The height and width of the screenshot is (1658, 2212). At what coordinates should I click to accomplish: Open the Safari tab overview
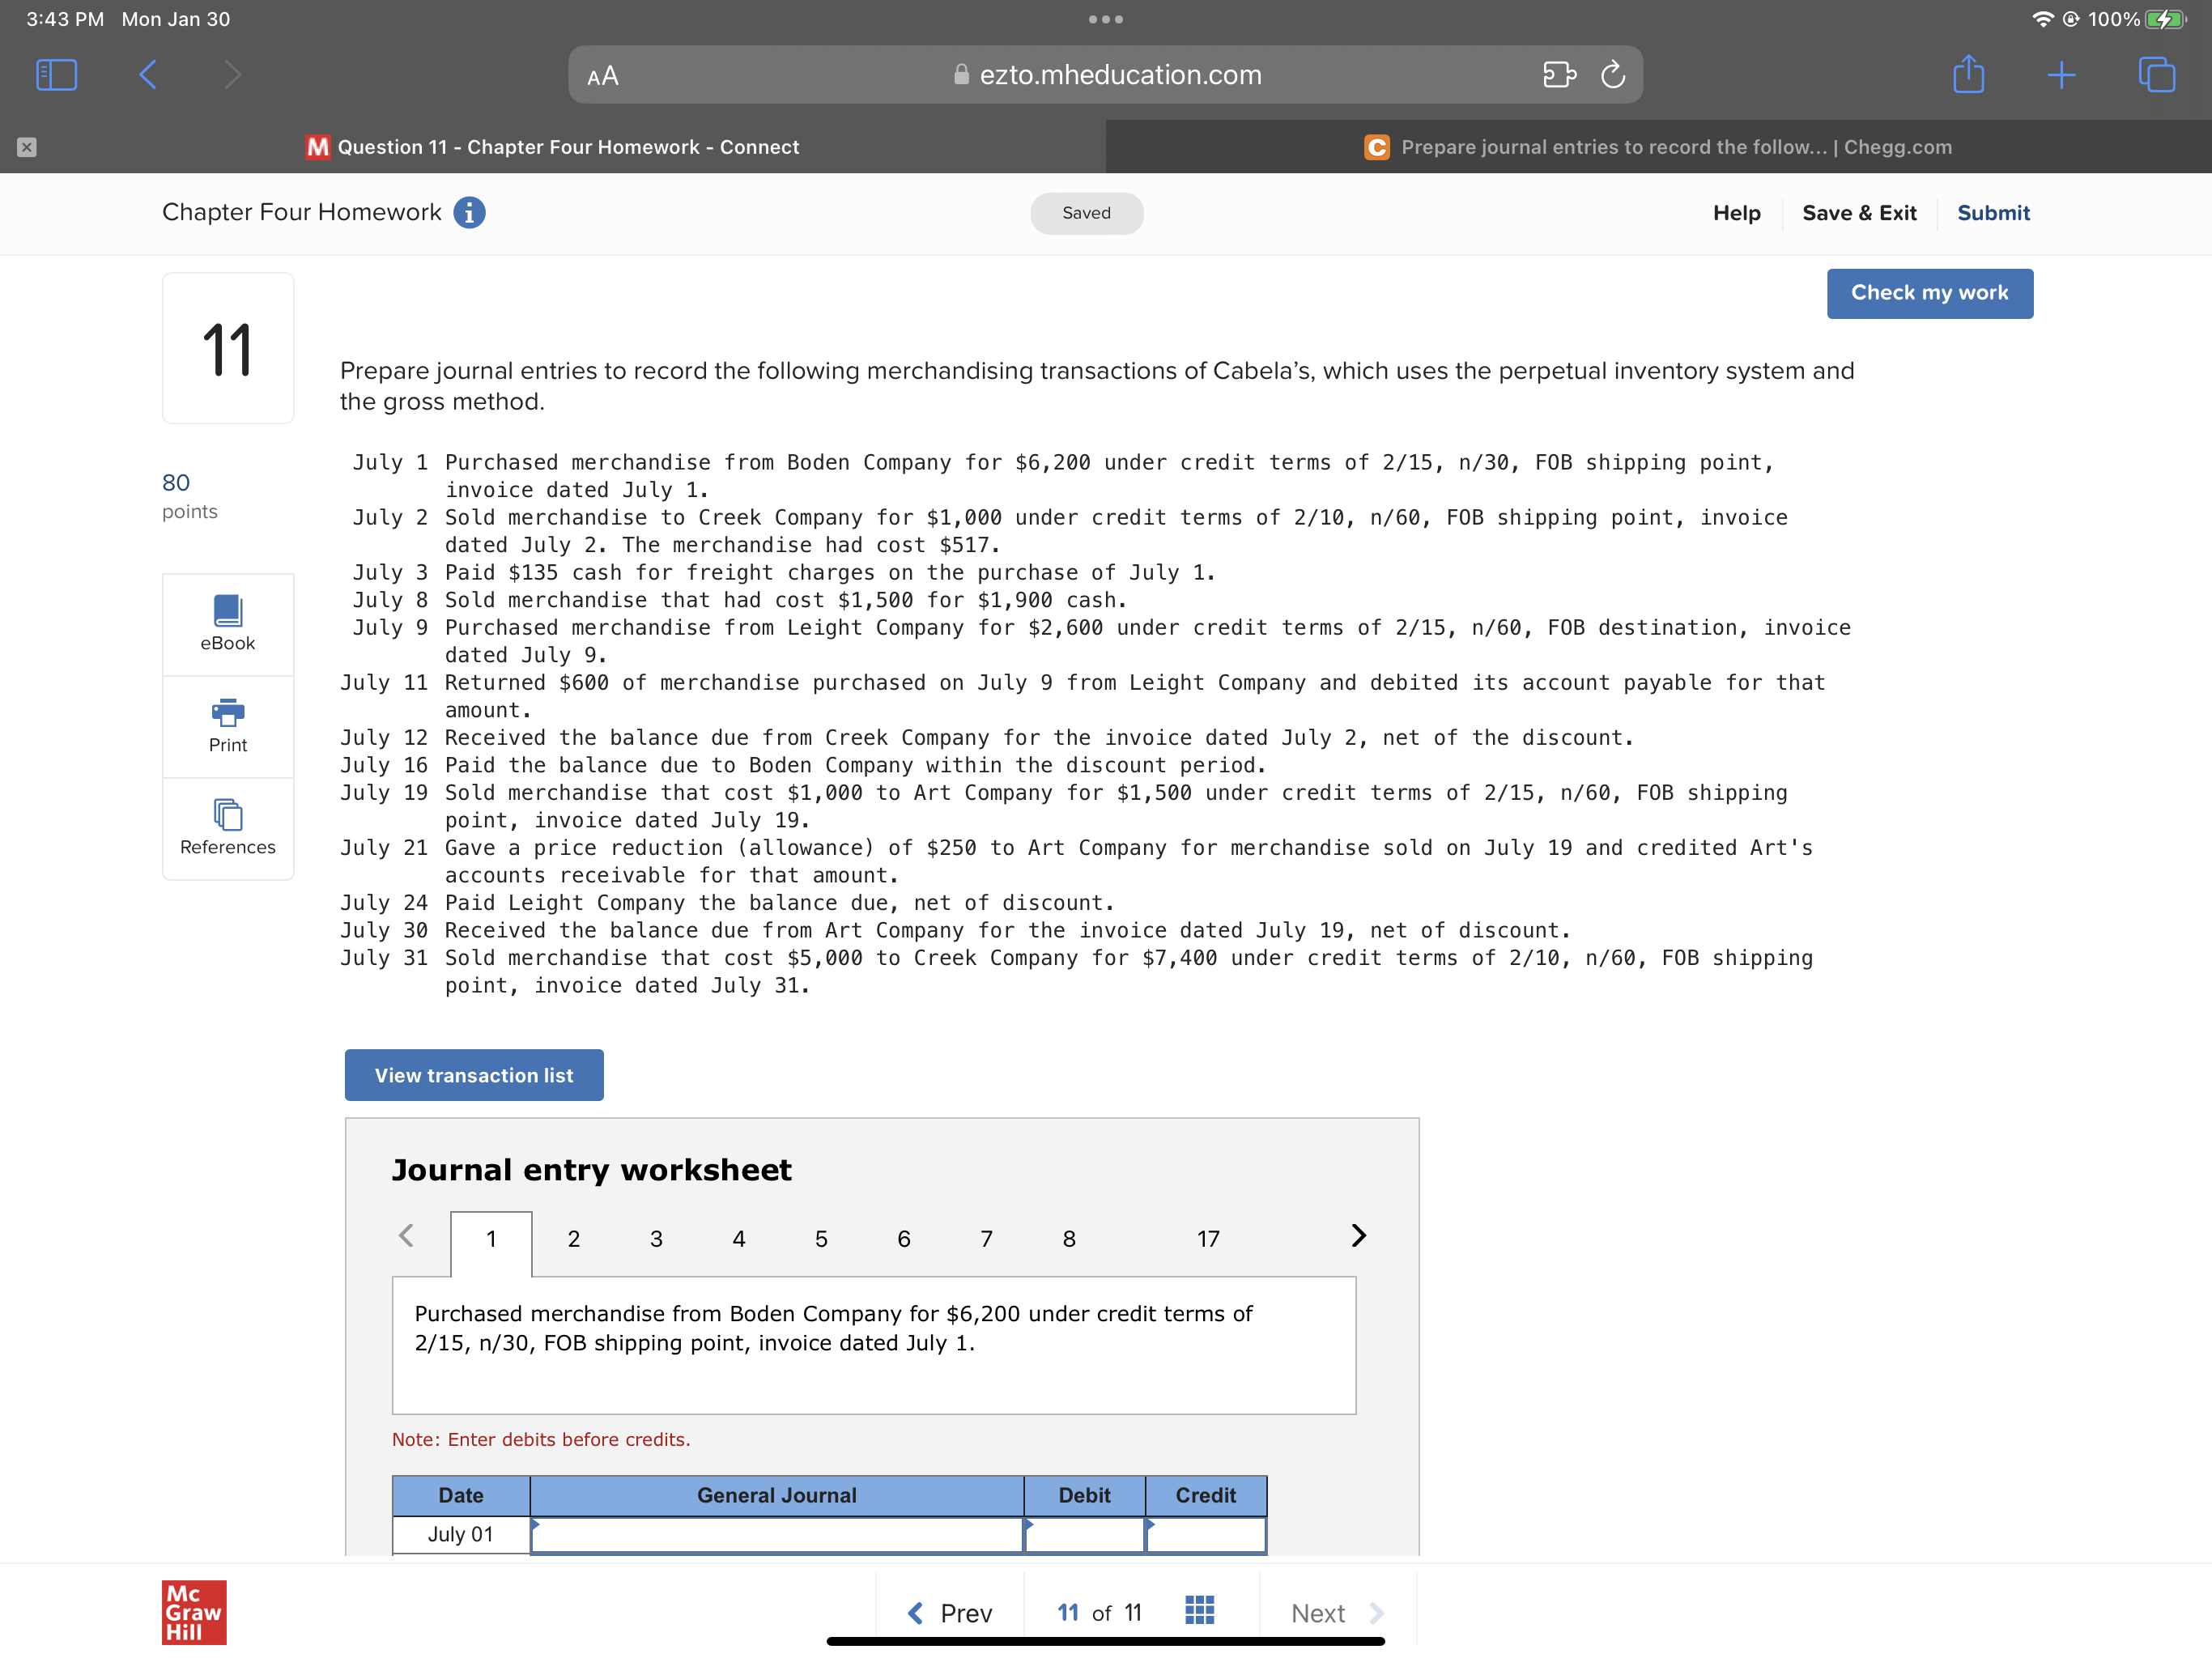point(2156,75)
